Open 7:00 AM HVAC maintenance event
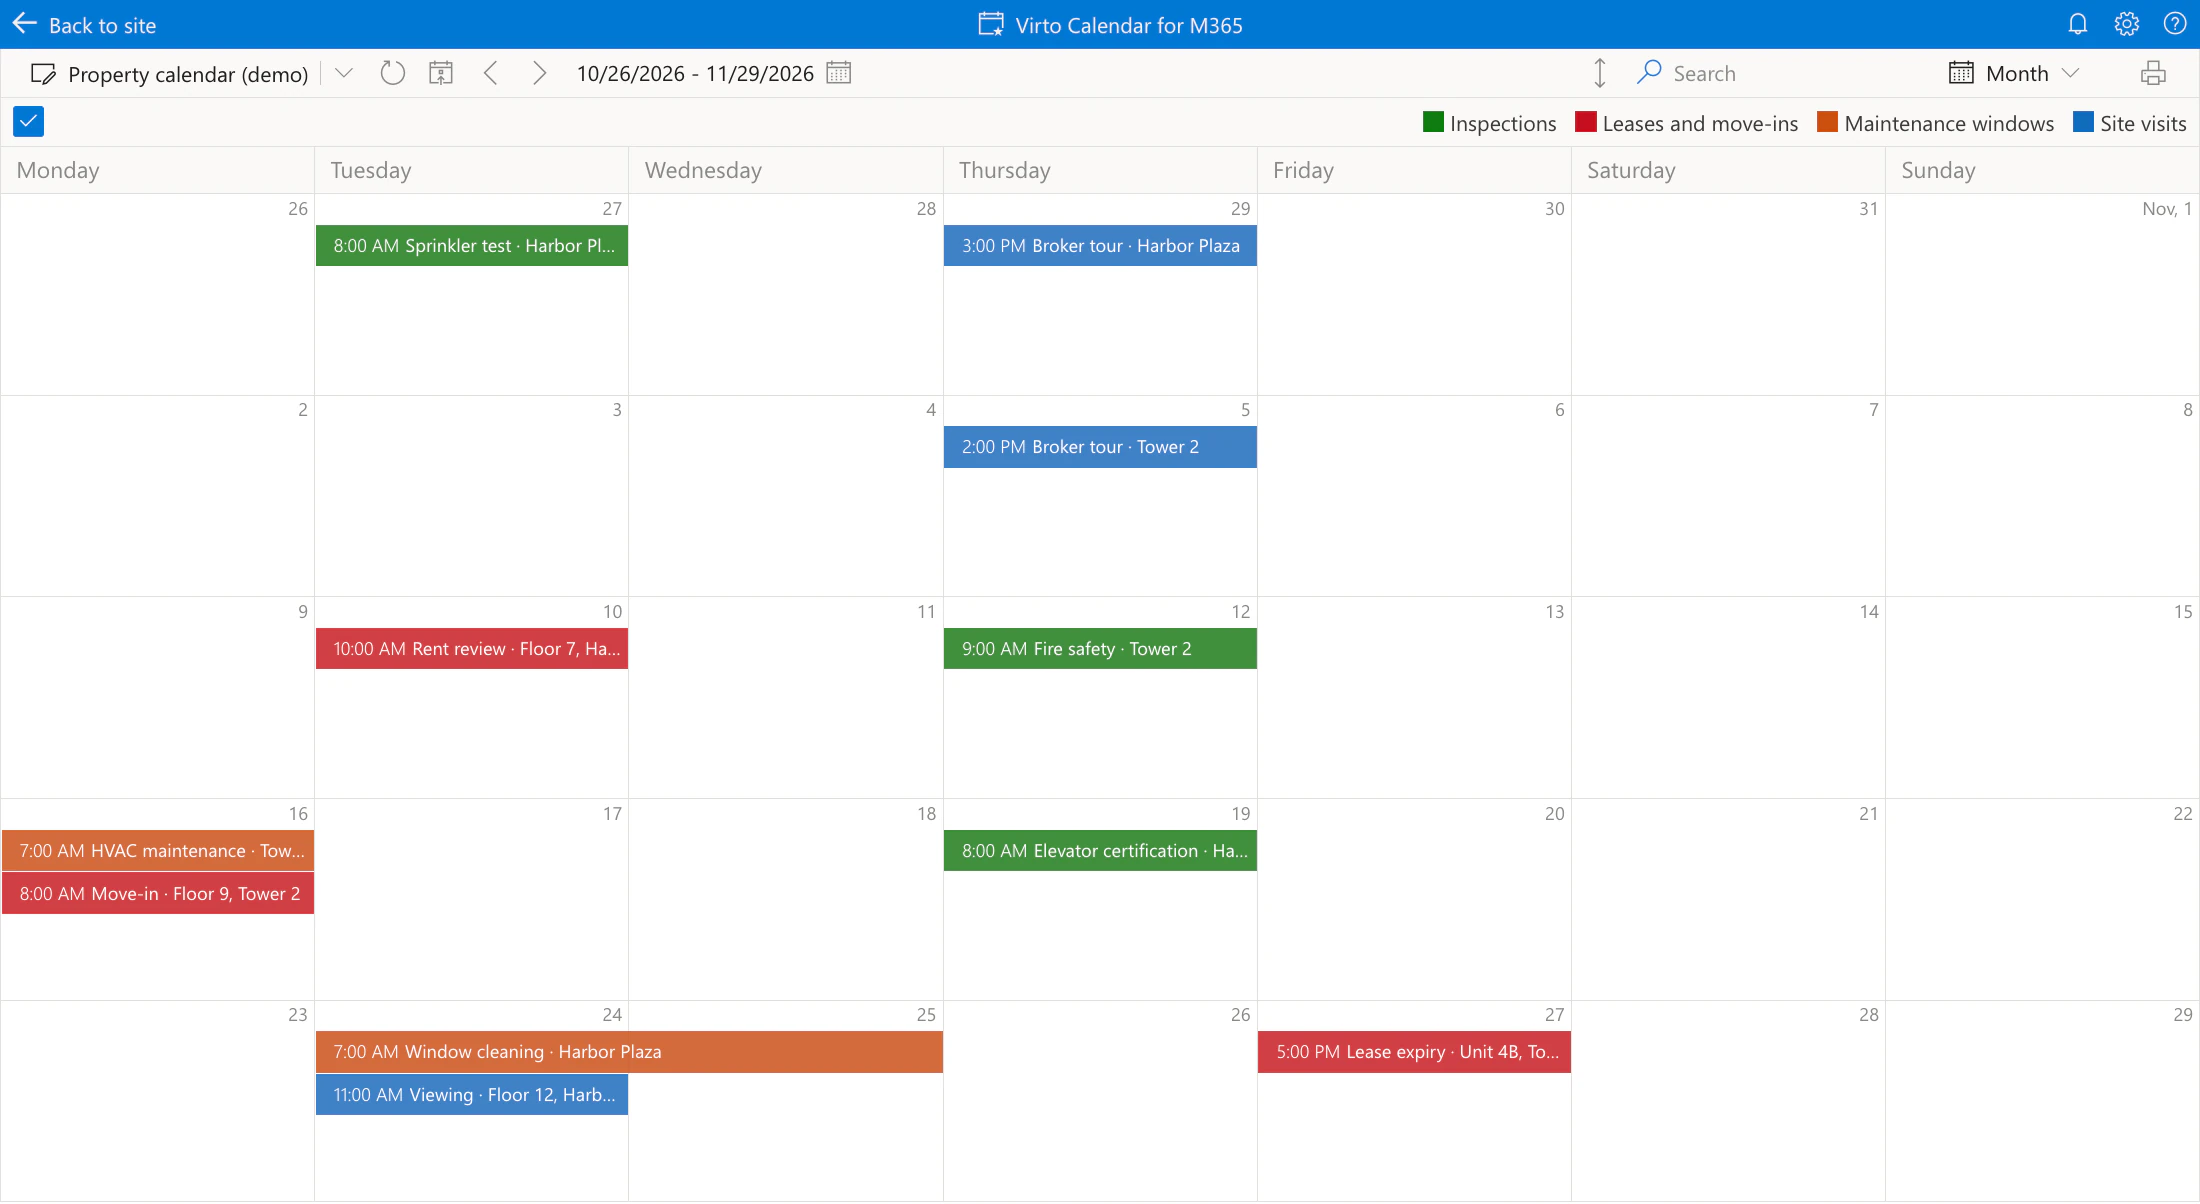Viewport: 2200px width, 1204px height. coord(158,851)
